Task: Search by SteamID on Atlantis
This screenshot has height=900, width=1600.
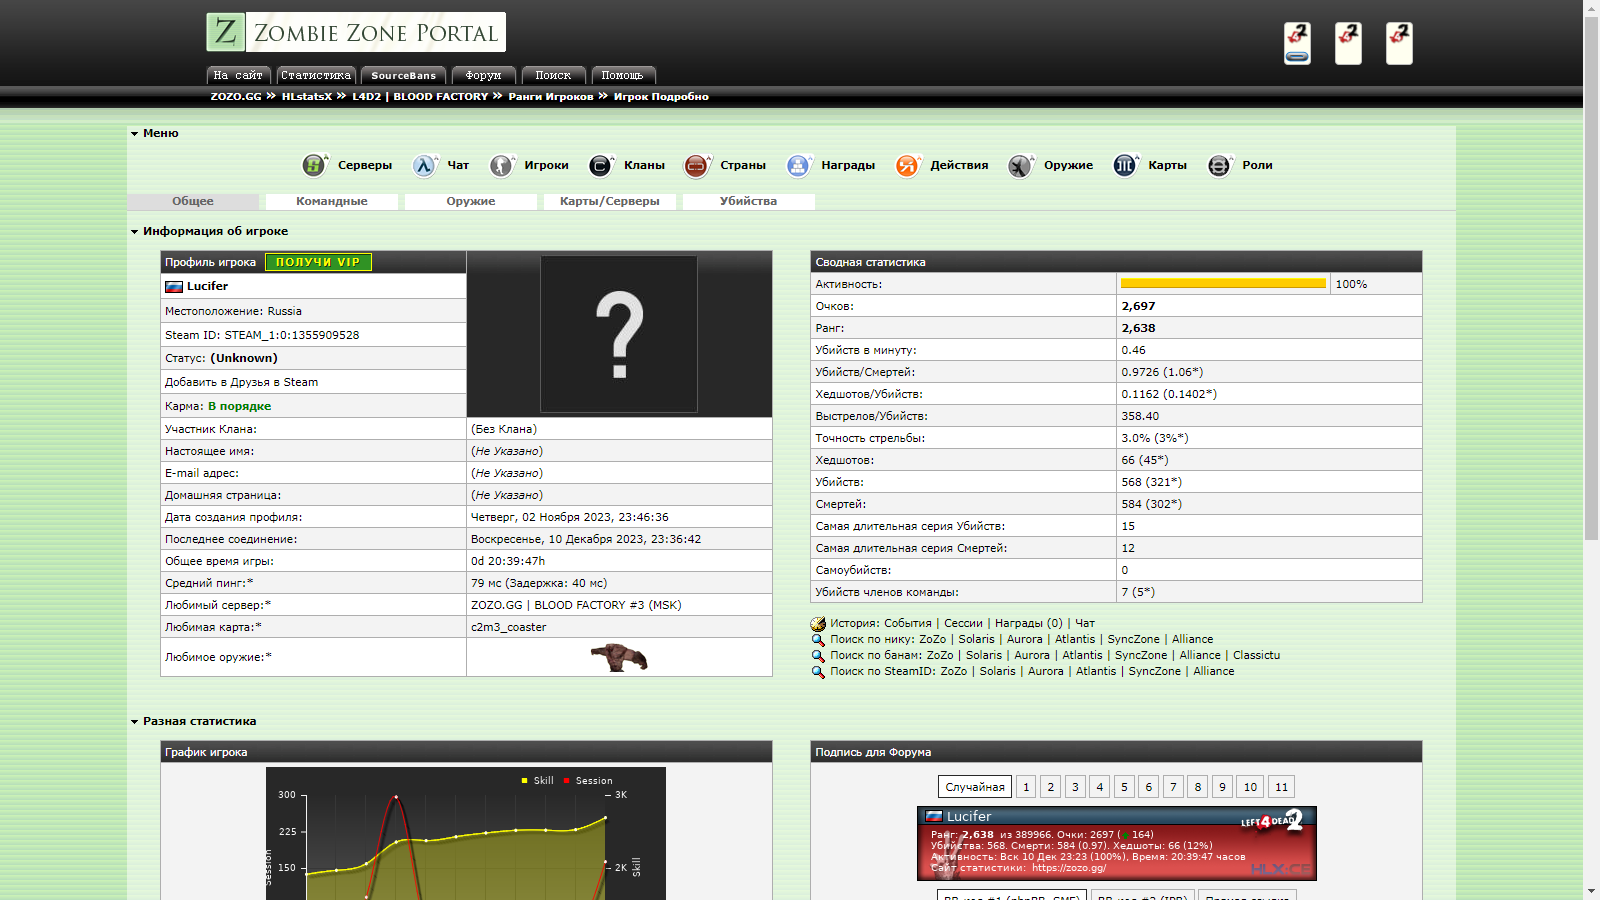Action: coord(1096,671)
